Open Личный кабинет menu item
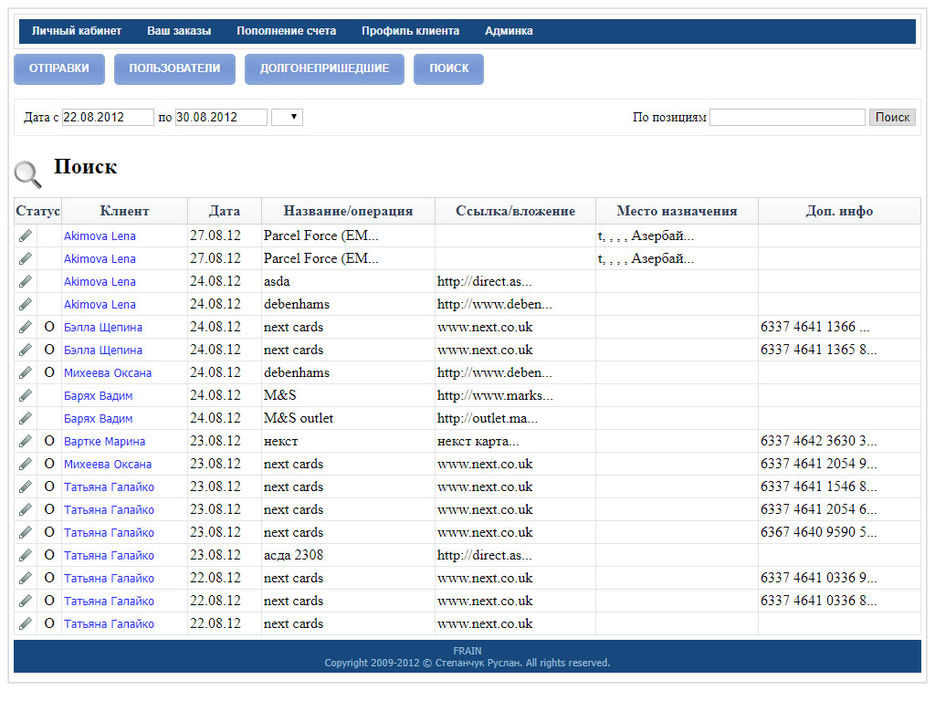 (76, 31)
